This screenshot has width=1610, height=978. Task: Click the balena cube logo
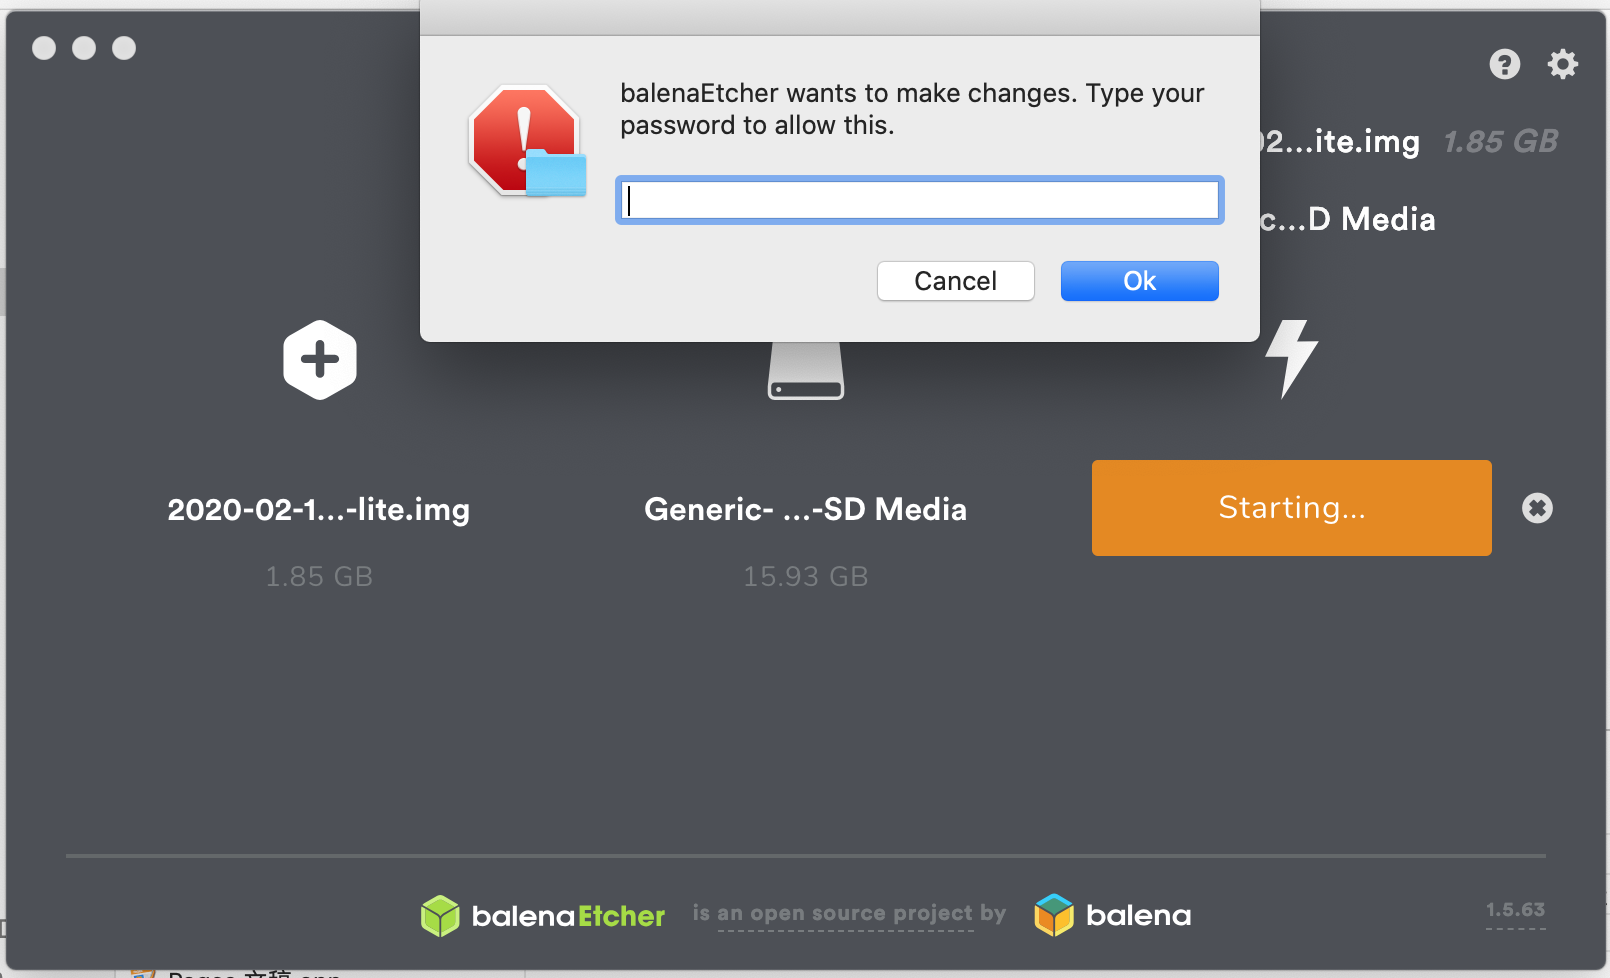click(x=1054, y=915)
